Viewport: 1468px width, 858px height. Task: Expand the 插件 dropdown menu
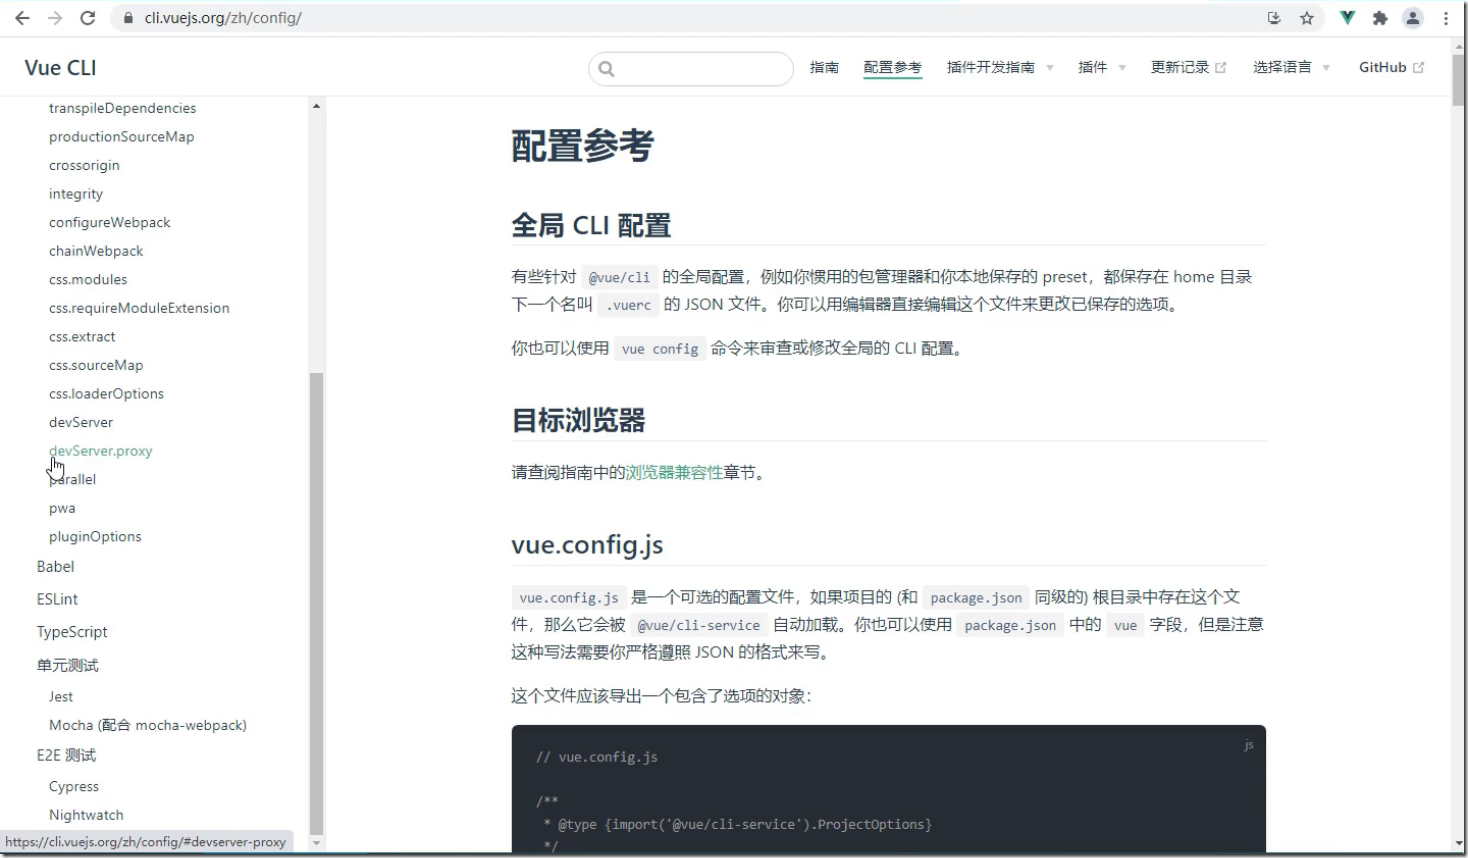click(x=1122, y=68)
